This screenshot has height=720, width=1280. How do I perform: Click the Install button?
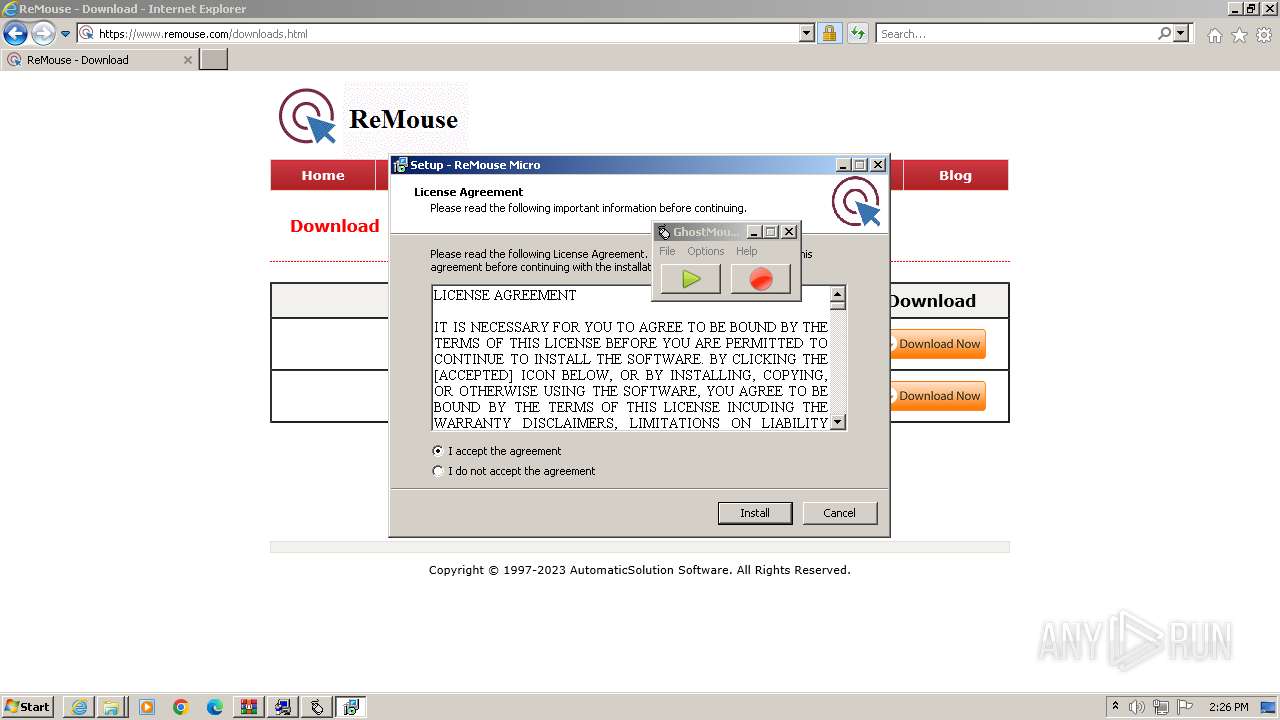pos(755,513)
